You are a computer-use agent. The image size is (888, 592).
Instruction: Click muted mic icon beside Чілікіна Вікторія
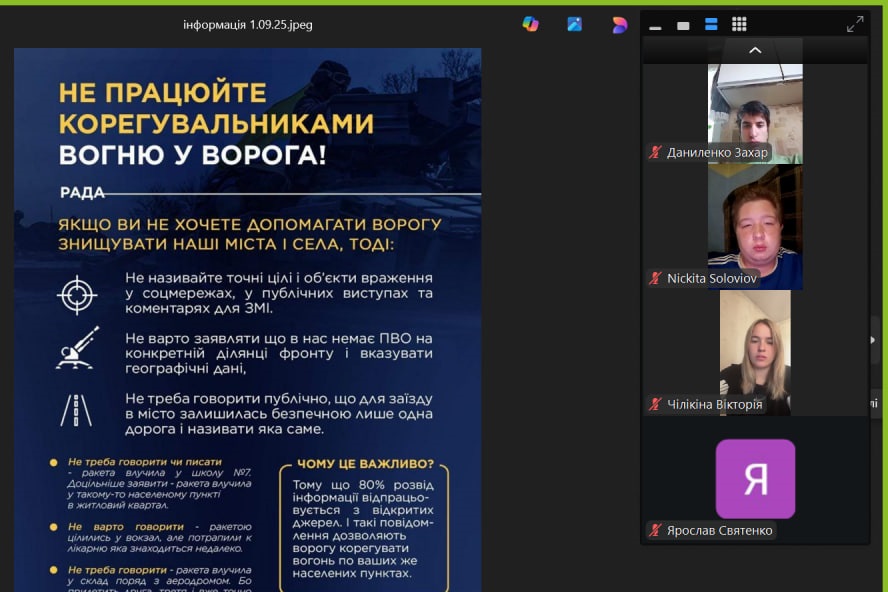pyautogui.click(x=656, y=404)
